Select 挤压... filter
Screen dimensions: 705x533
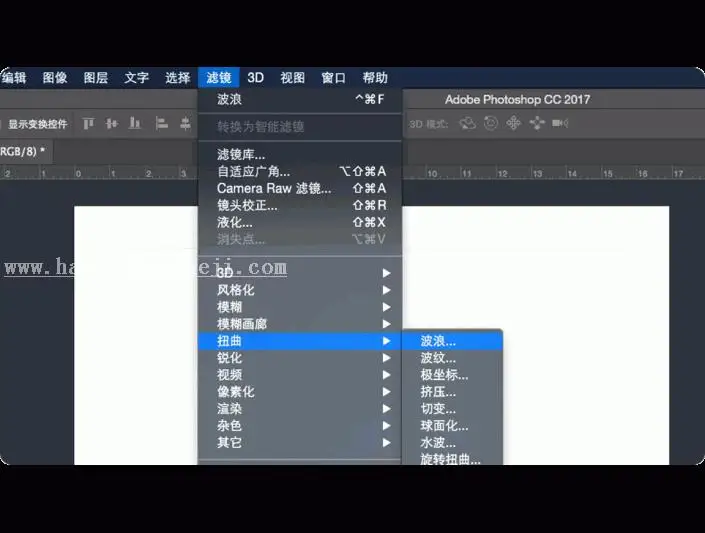coord(452,392)
